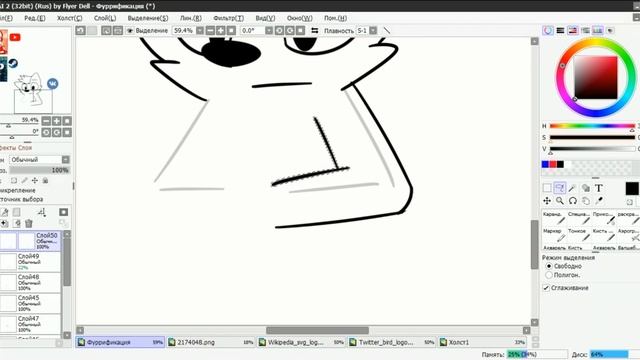Image resolution: width=640 pixels, height=360 pixels.
Task: Open the Слой(L) menu
Action: [105, 18]
